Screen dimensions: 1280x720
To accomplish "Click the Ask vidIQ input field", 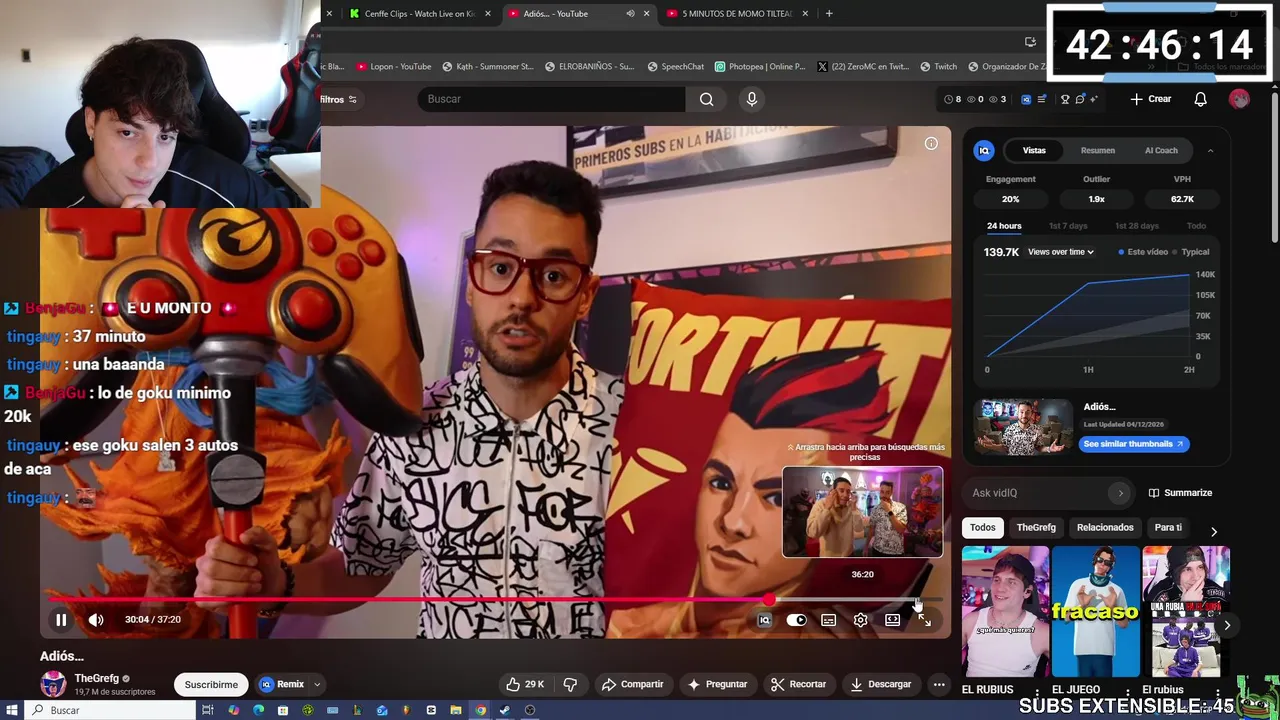I will point(1038,493).
